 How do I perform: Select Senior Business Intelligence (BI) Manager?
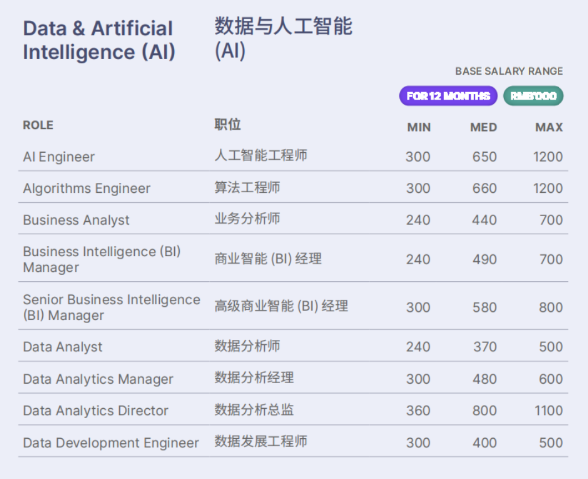(x=112, y=307)
